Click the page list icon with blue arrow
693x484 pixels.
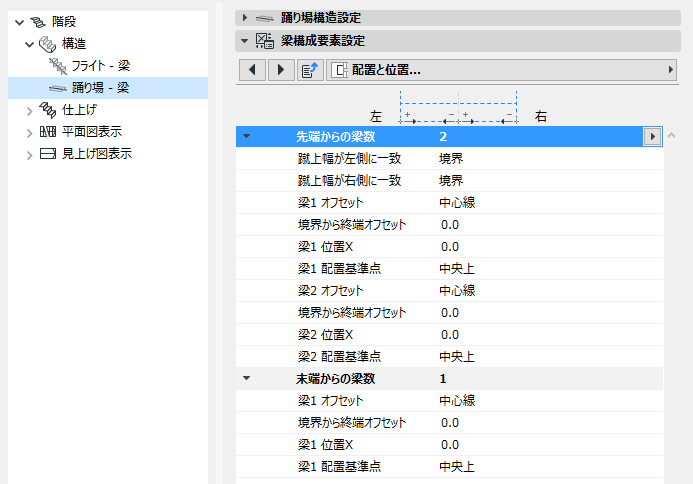tap(310, 70)
